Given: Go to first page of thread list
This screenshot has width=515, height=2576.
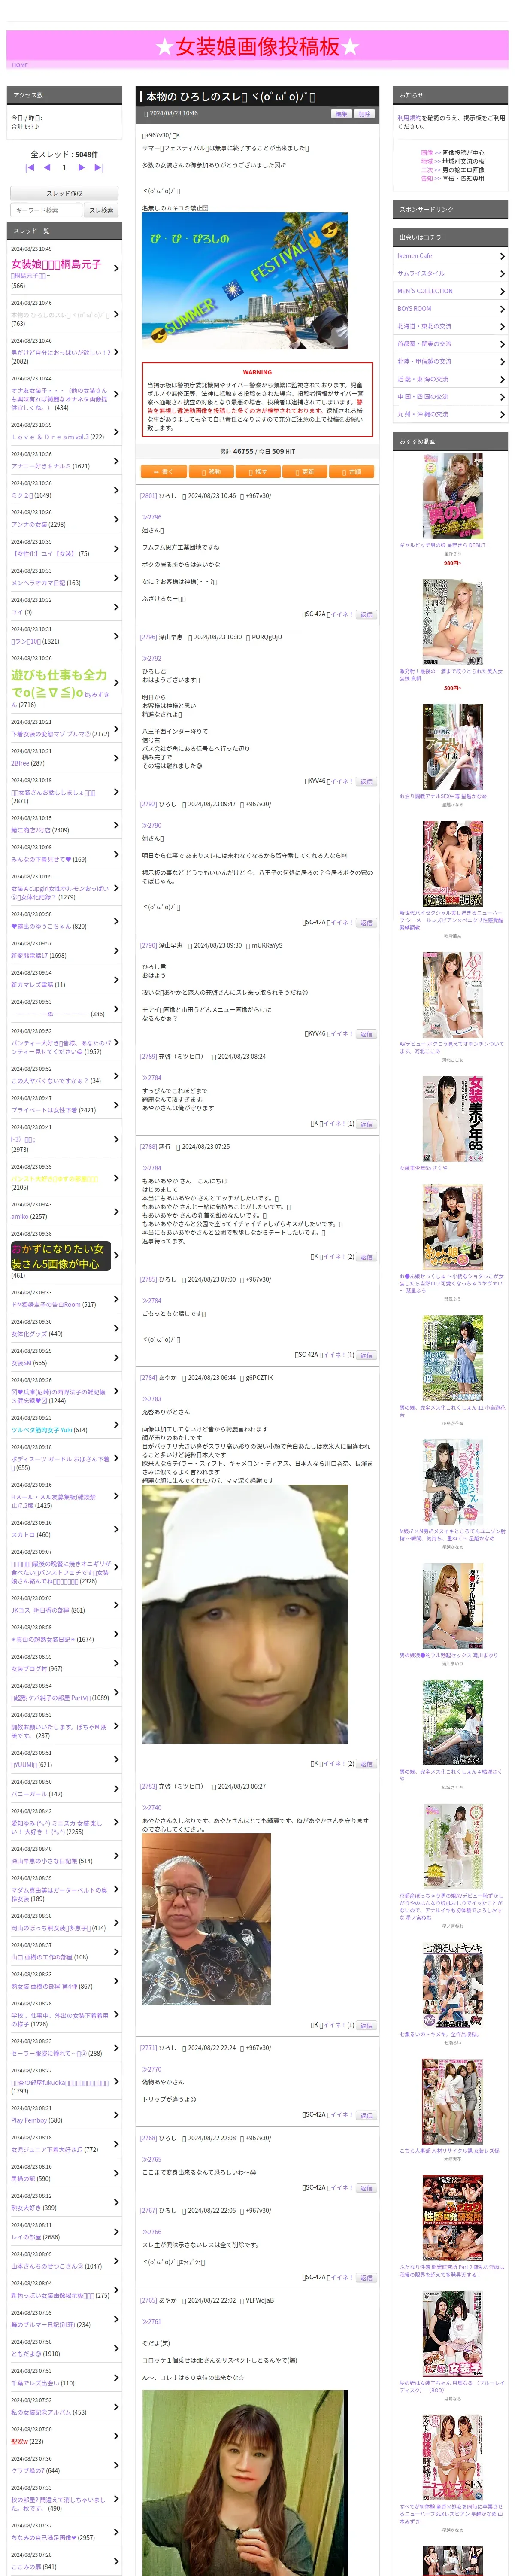Looking at the screenshot, I should [x=30, y=167].
